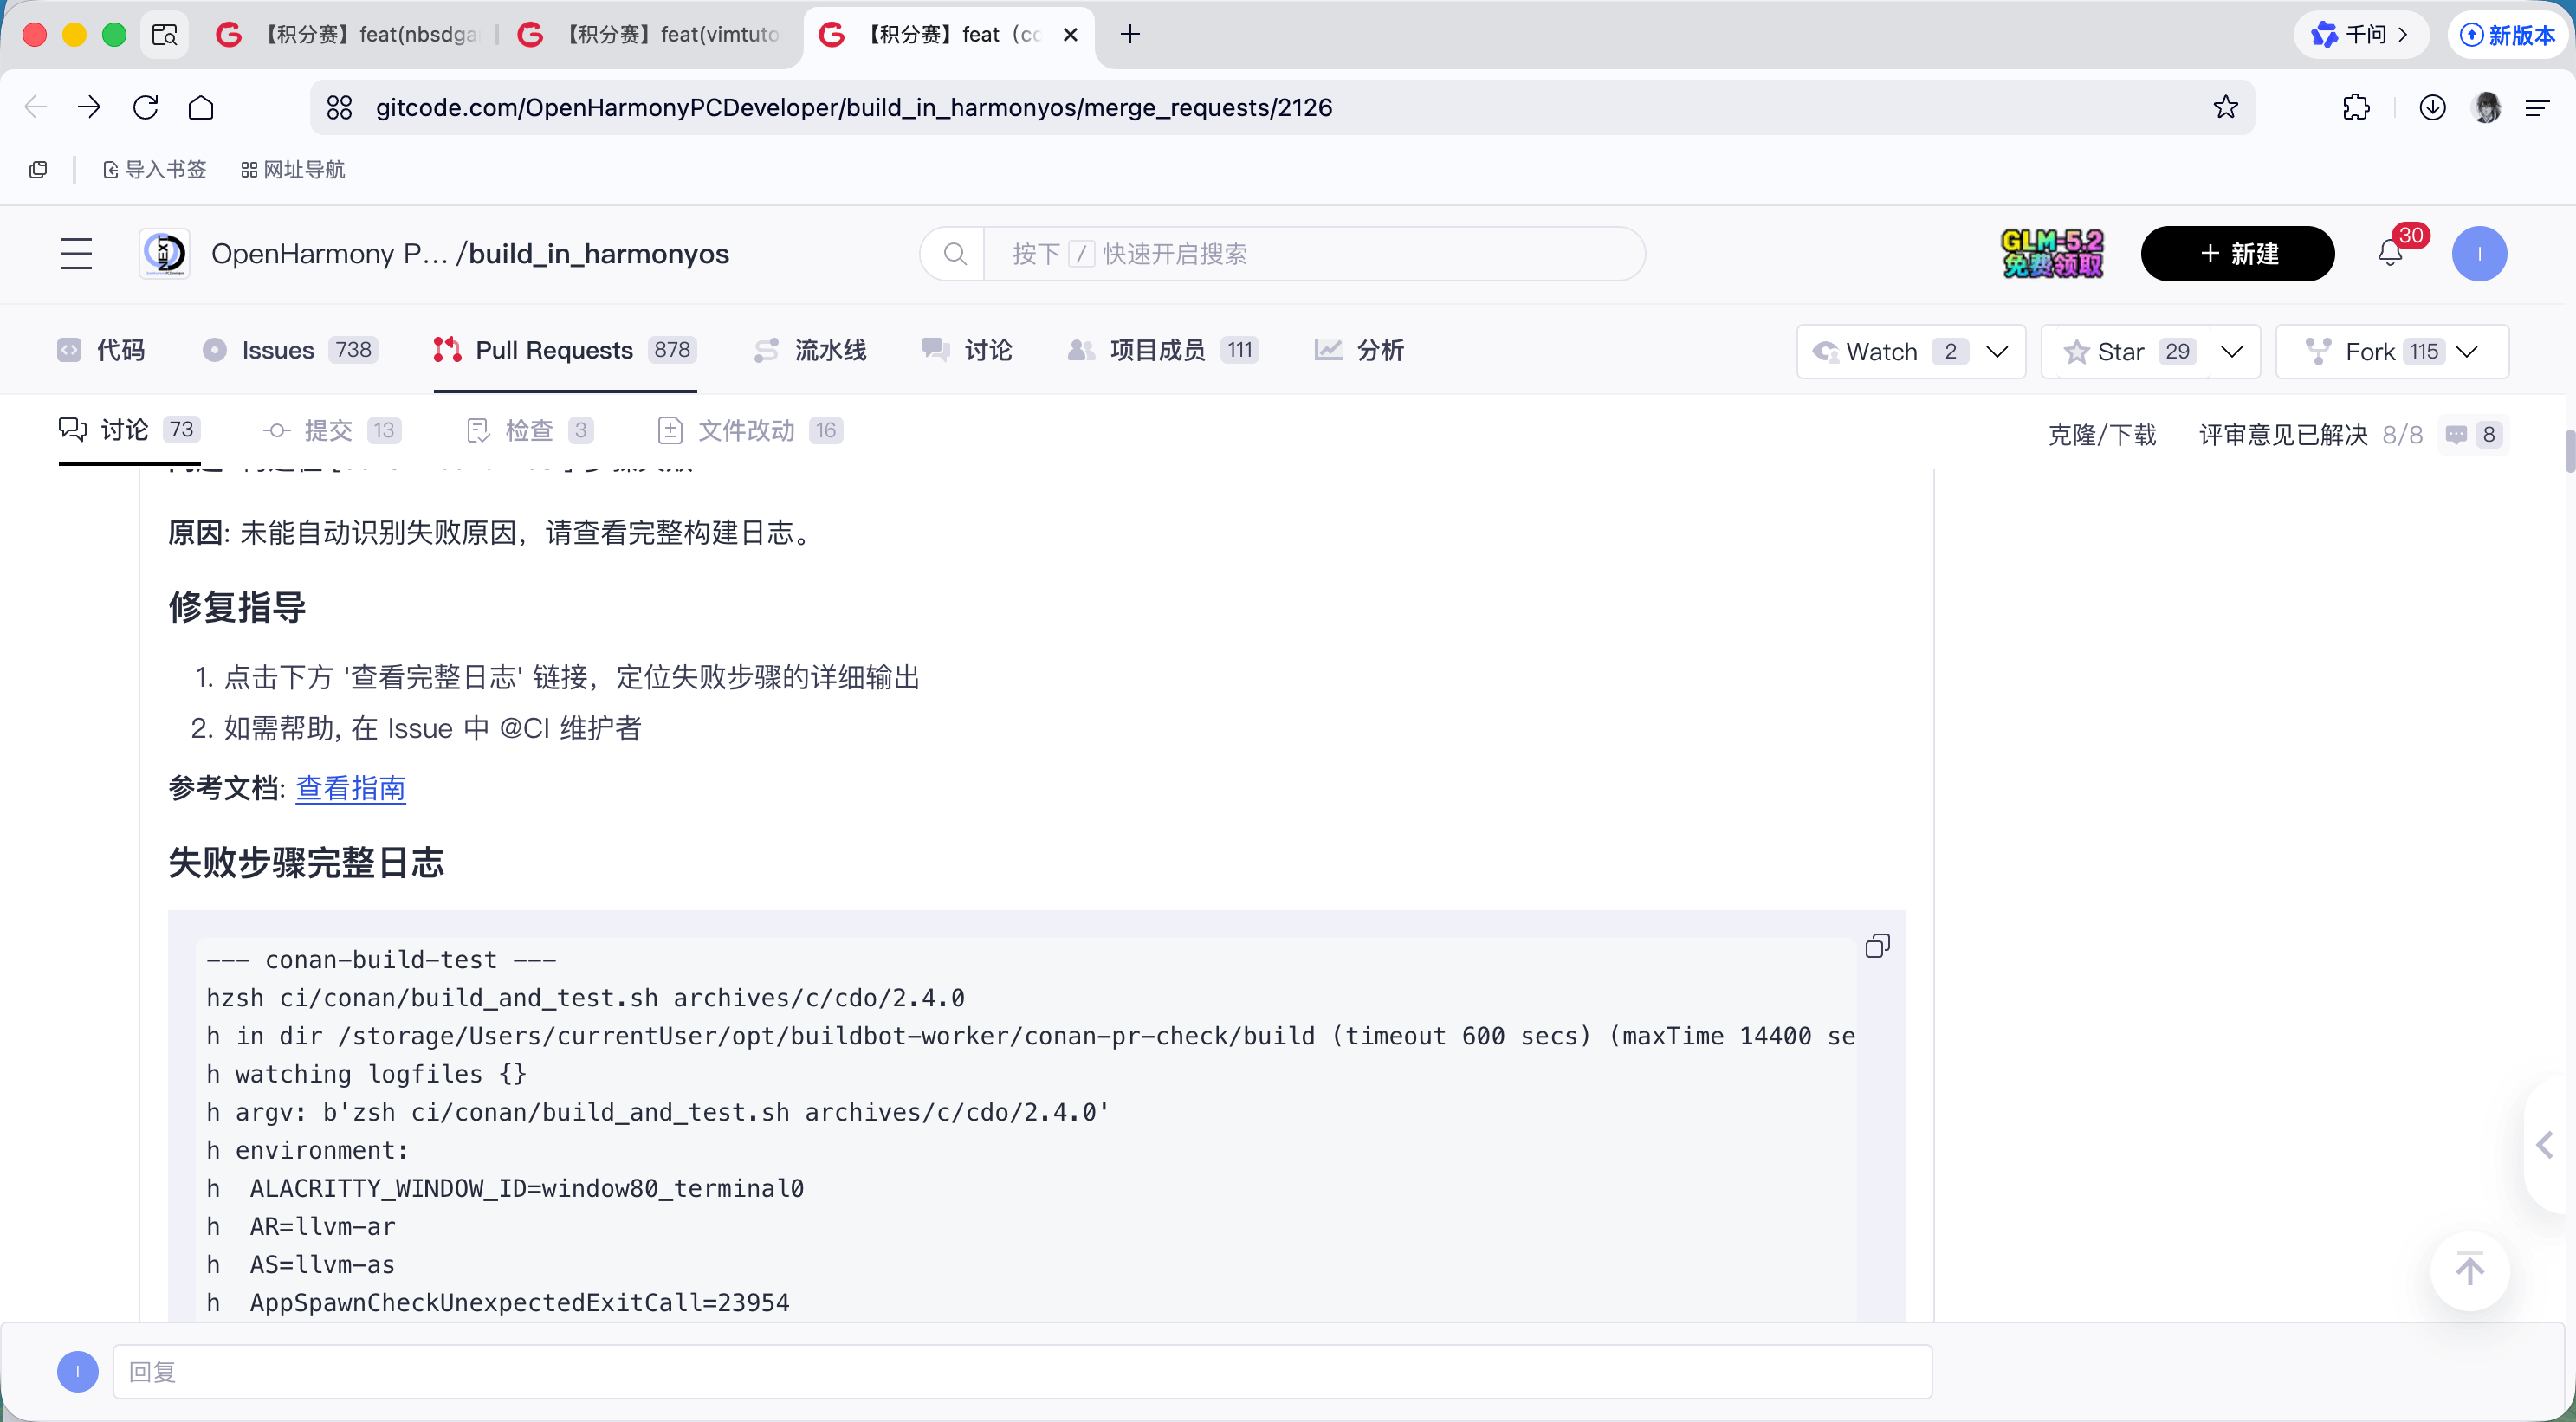Open the 项目成员 tab
The width and height of the screenshot is (2576, 1422).
1163,350
